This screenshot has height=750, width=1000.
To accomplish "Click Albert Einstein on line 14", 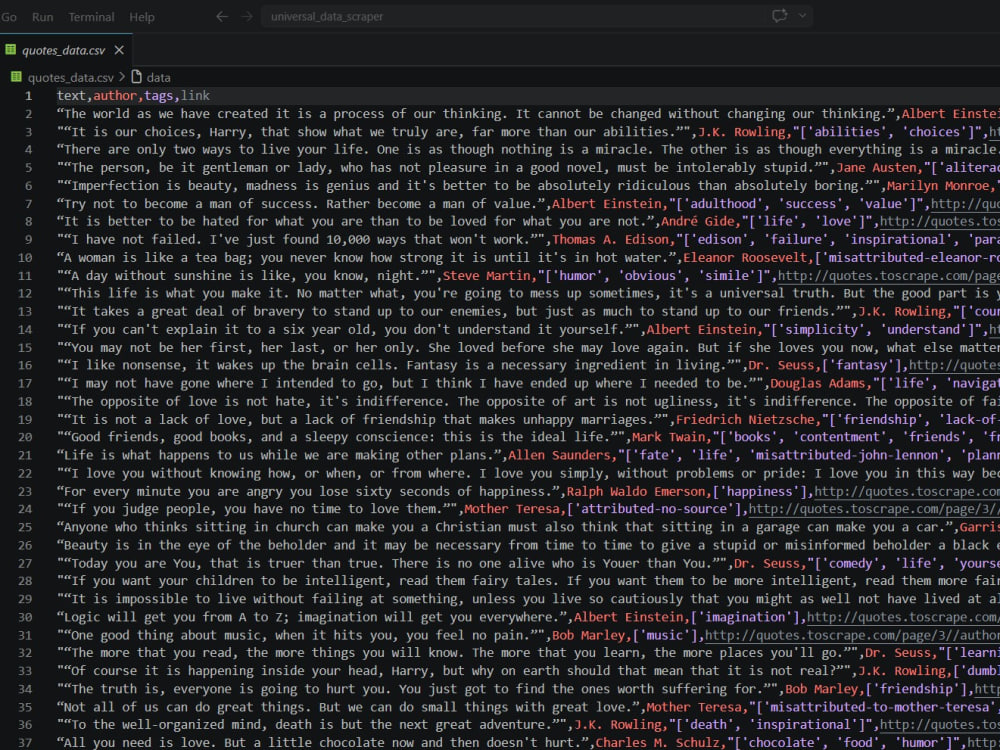I will pos(701,330).
